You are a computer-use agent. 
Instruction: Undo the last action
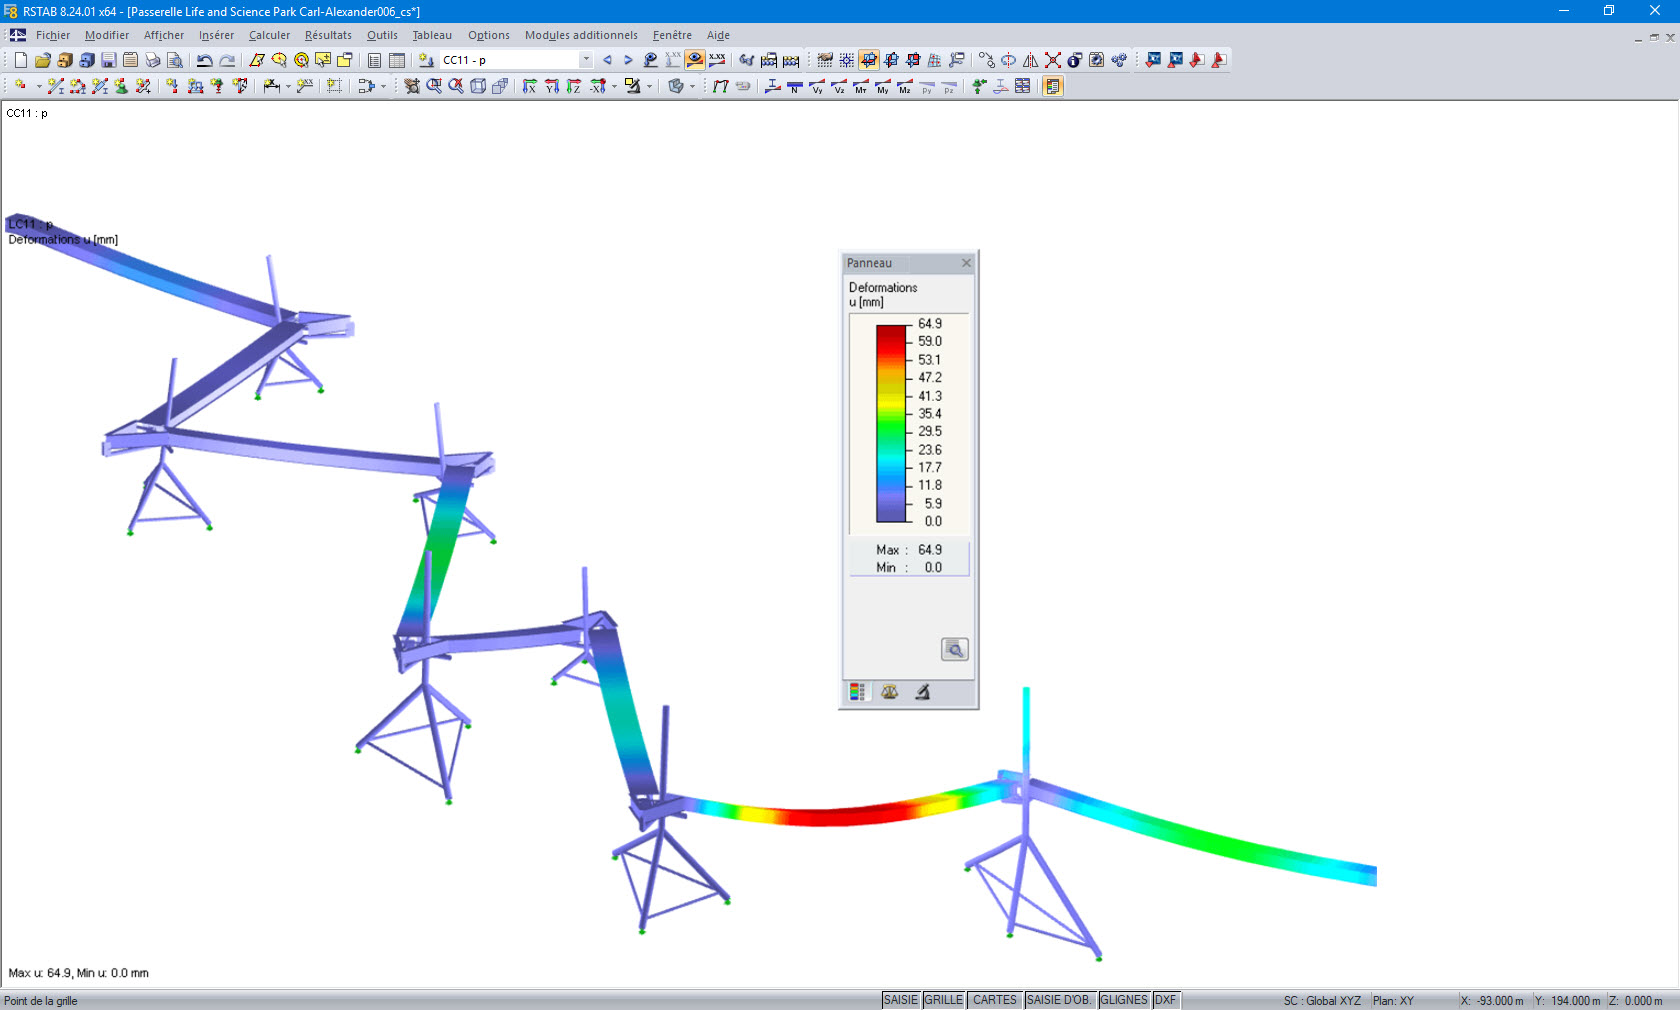(x=205, y=60)
